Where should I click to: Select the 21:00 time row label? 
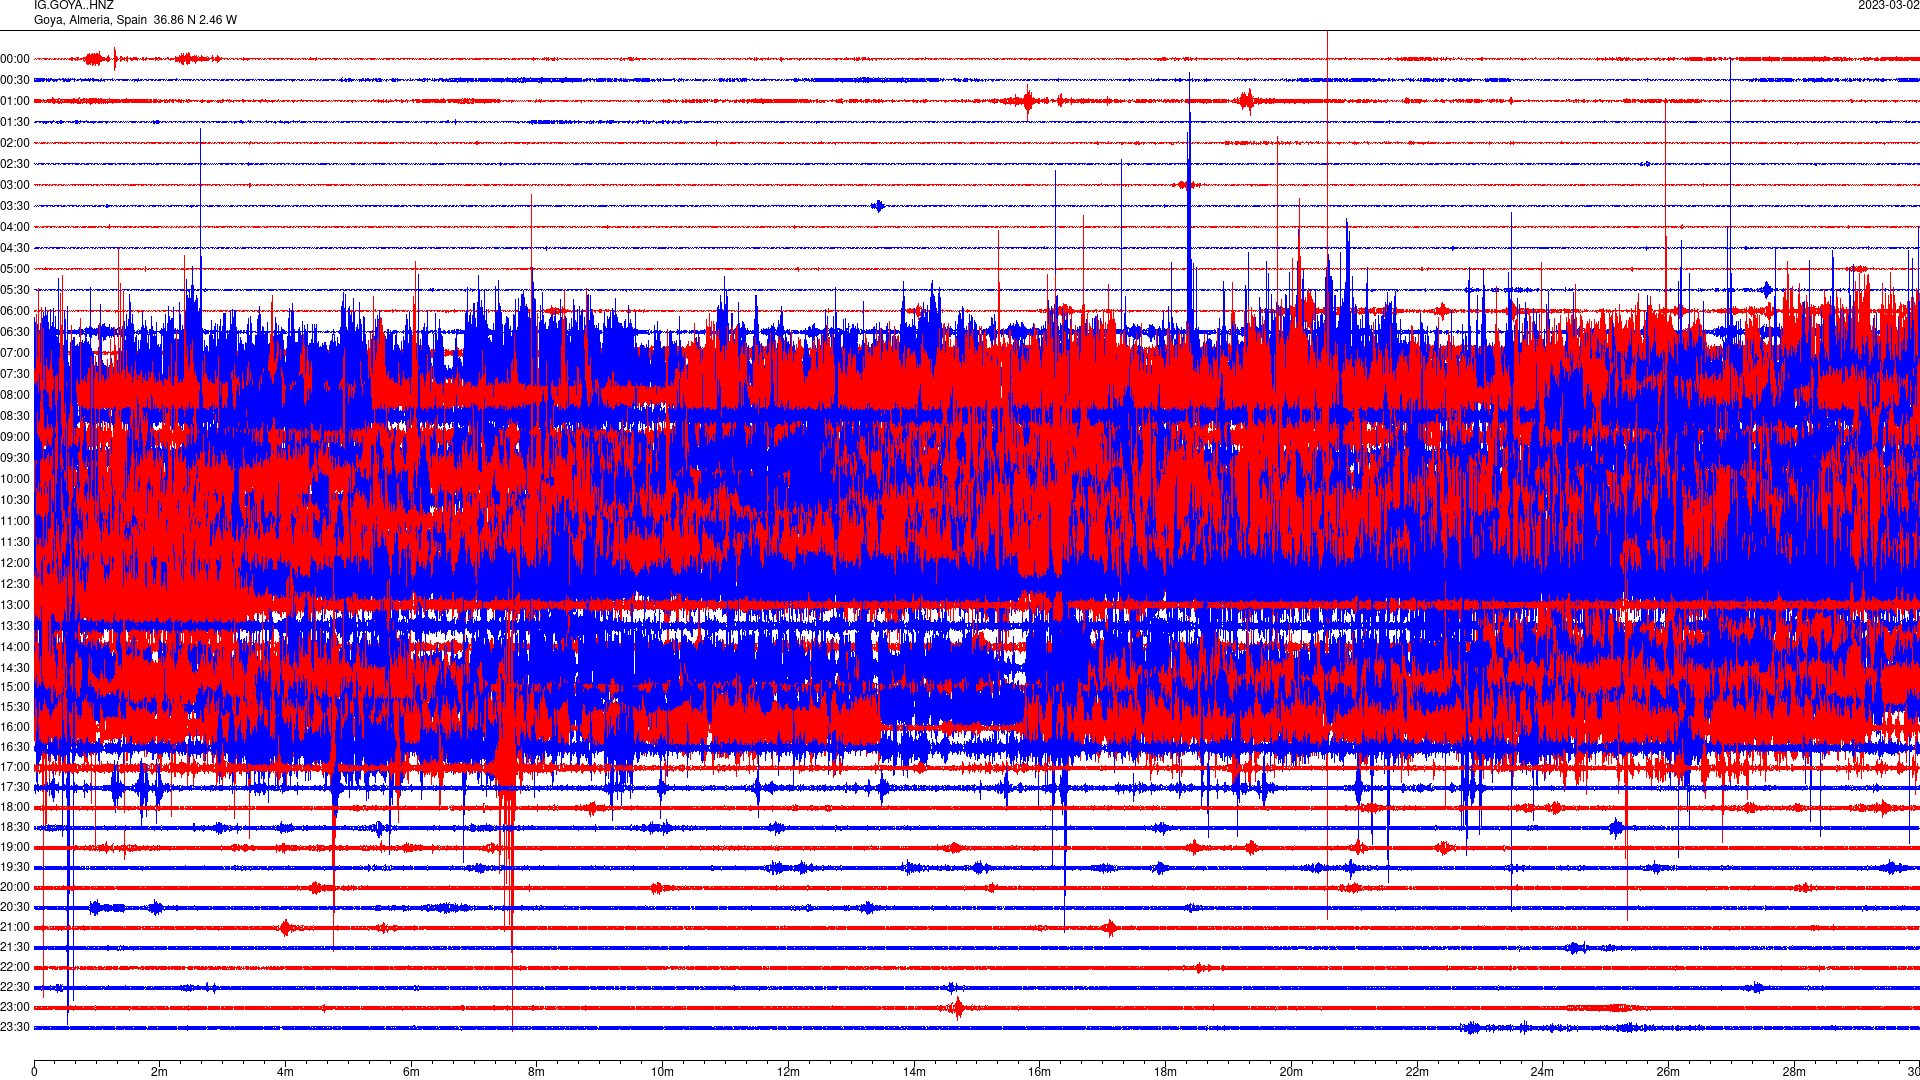(15, 927)
